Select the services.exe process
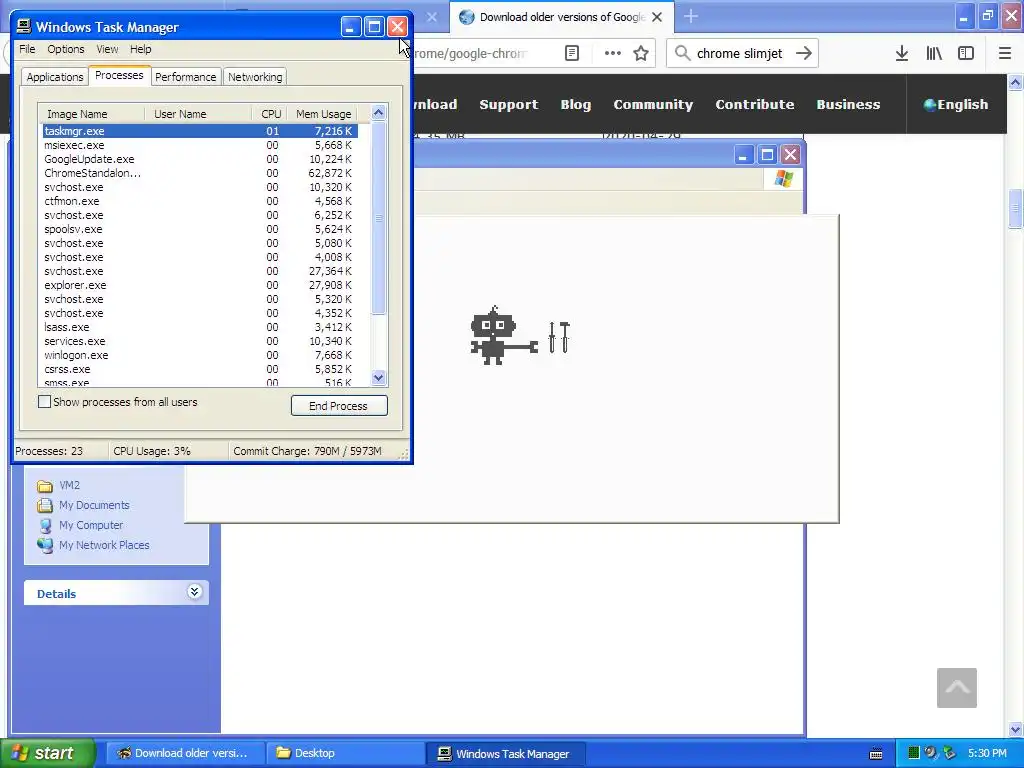This screenshot has width=1024, height=768. [x=199, y=342]
